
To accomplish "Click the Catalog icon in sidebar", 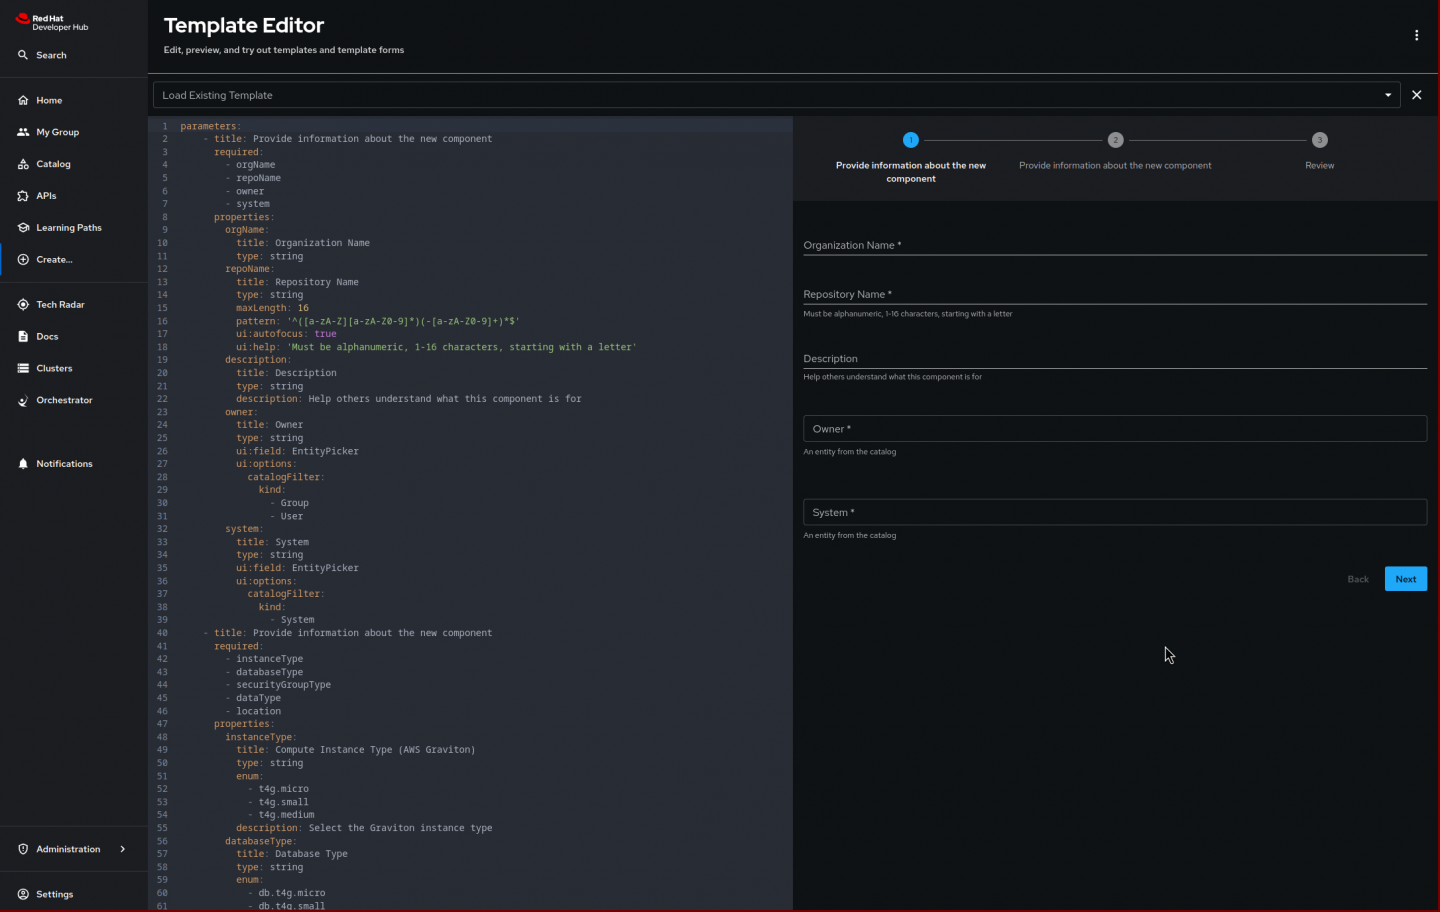I will 23,164.
